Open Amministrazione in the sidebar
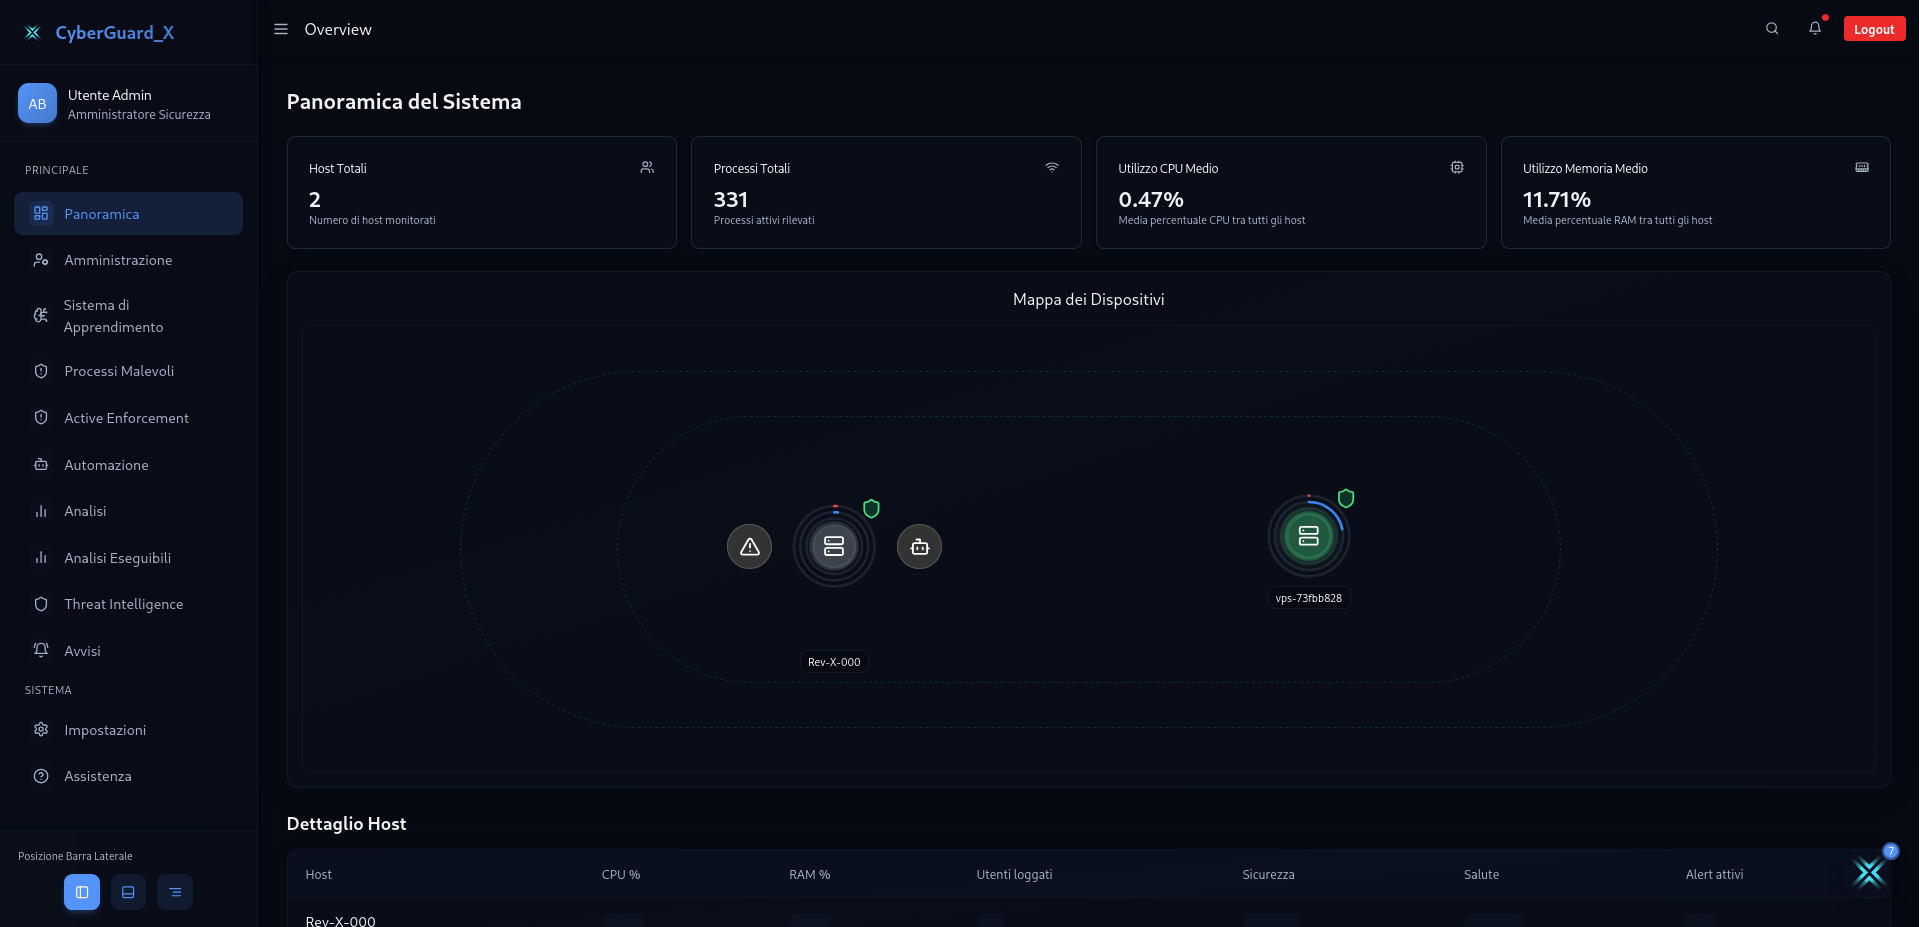 [x=118, y=260]
